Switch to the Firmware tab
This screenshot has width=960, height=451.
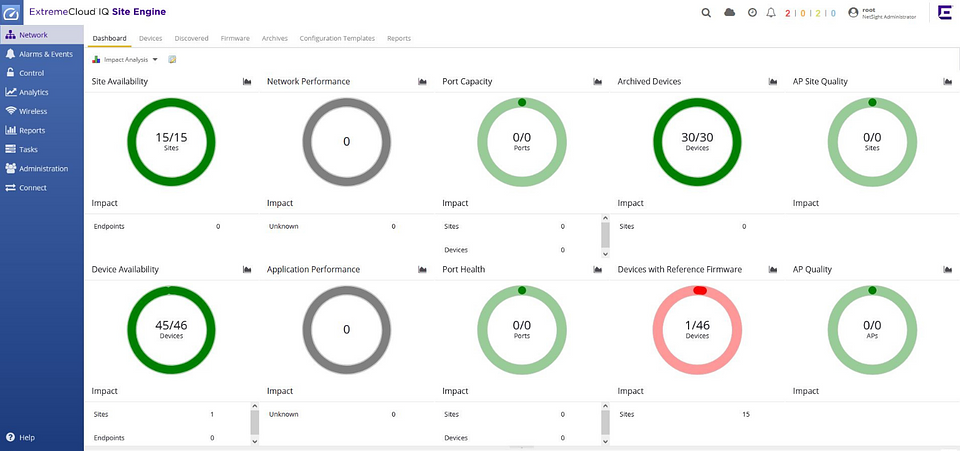235,38
